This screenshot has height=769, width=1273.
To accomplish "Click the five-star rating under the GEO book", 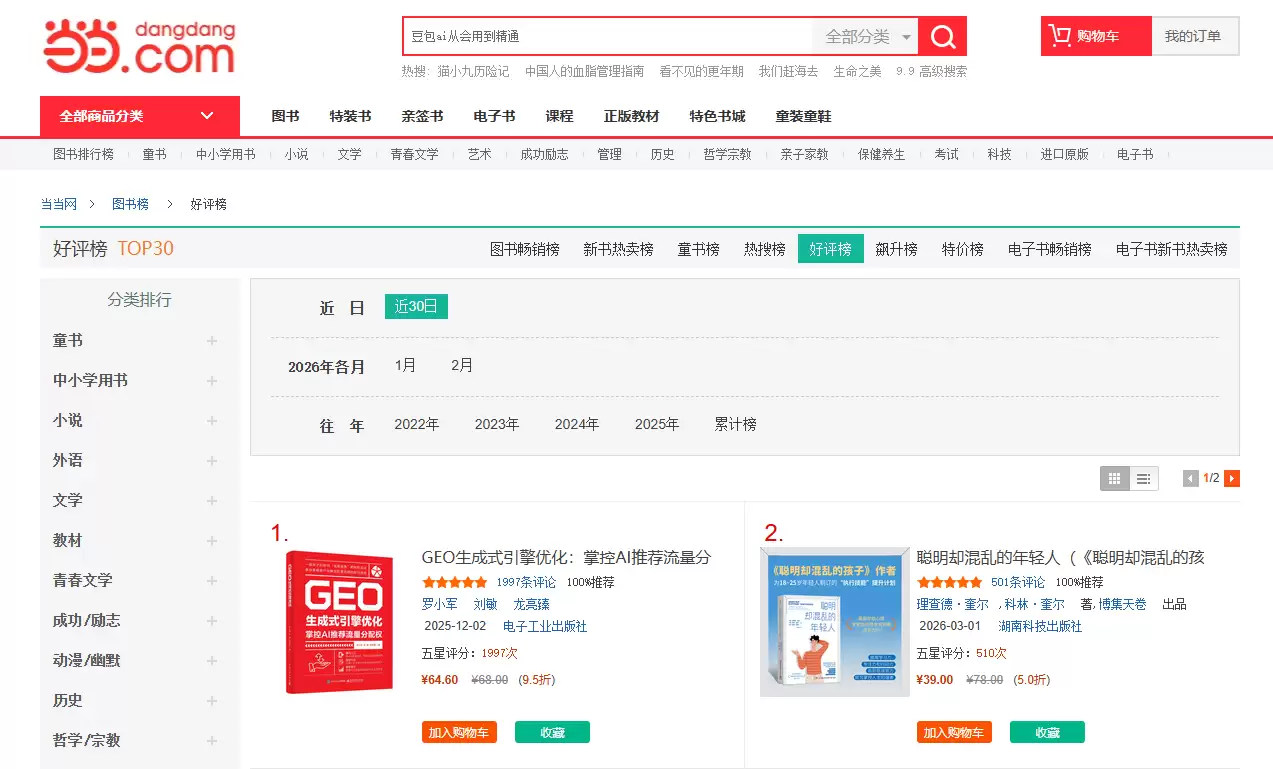I will [455, 581].
